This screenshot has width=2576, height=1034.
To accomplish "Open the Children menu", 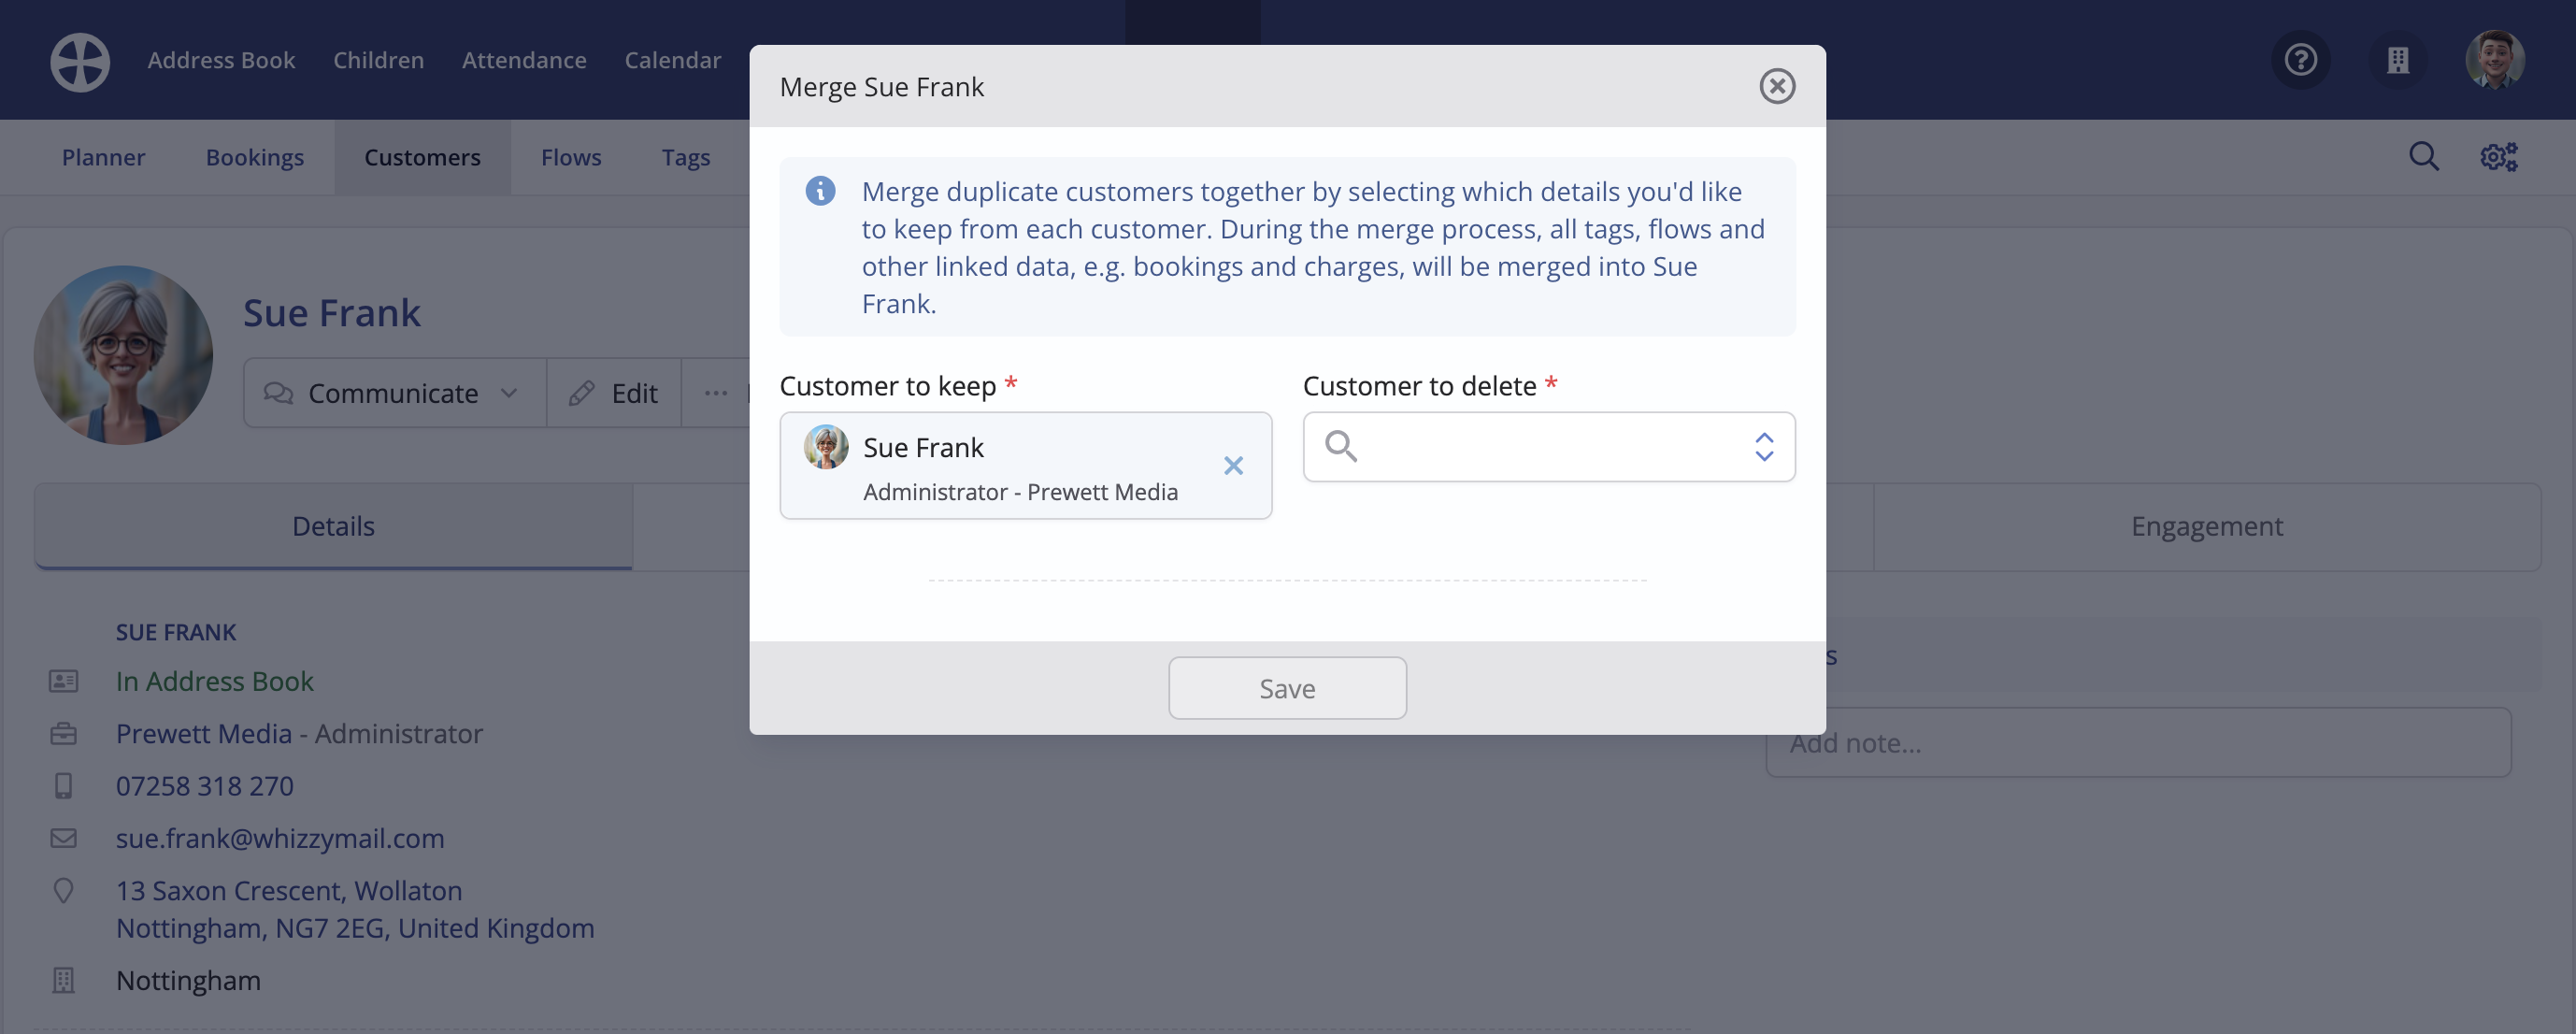I will [378, 60].
